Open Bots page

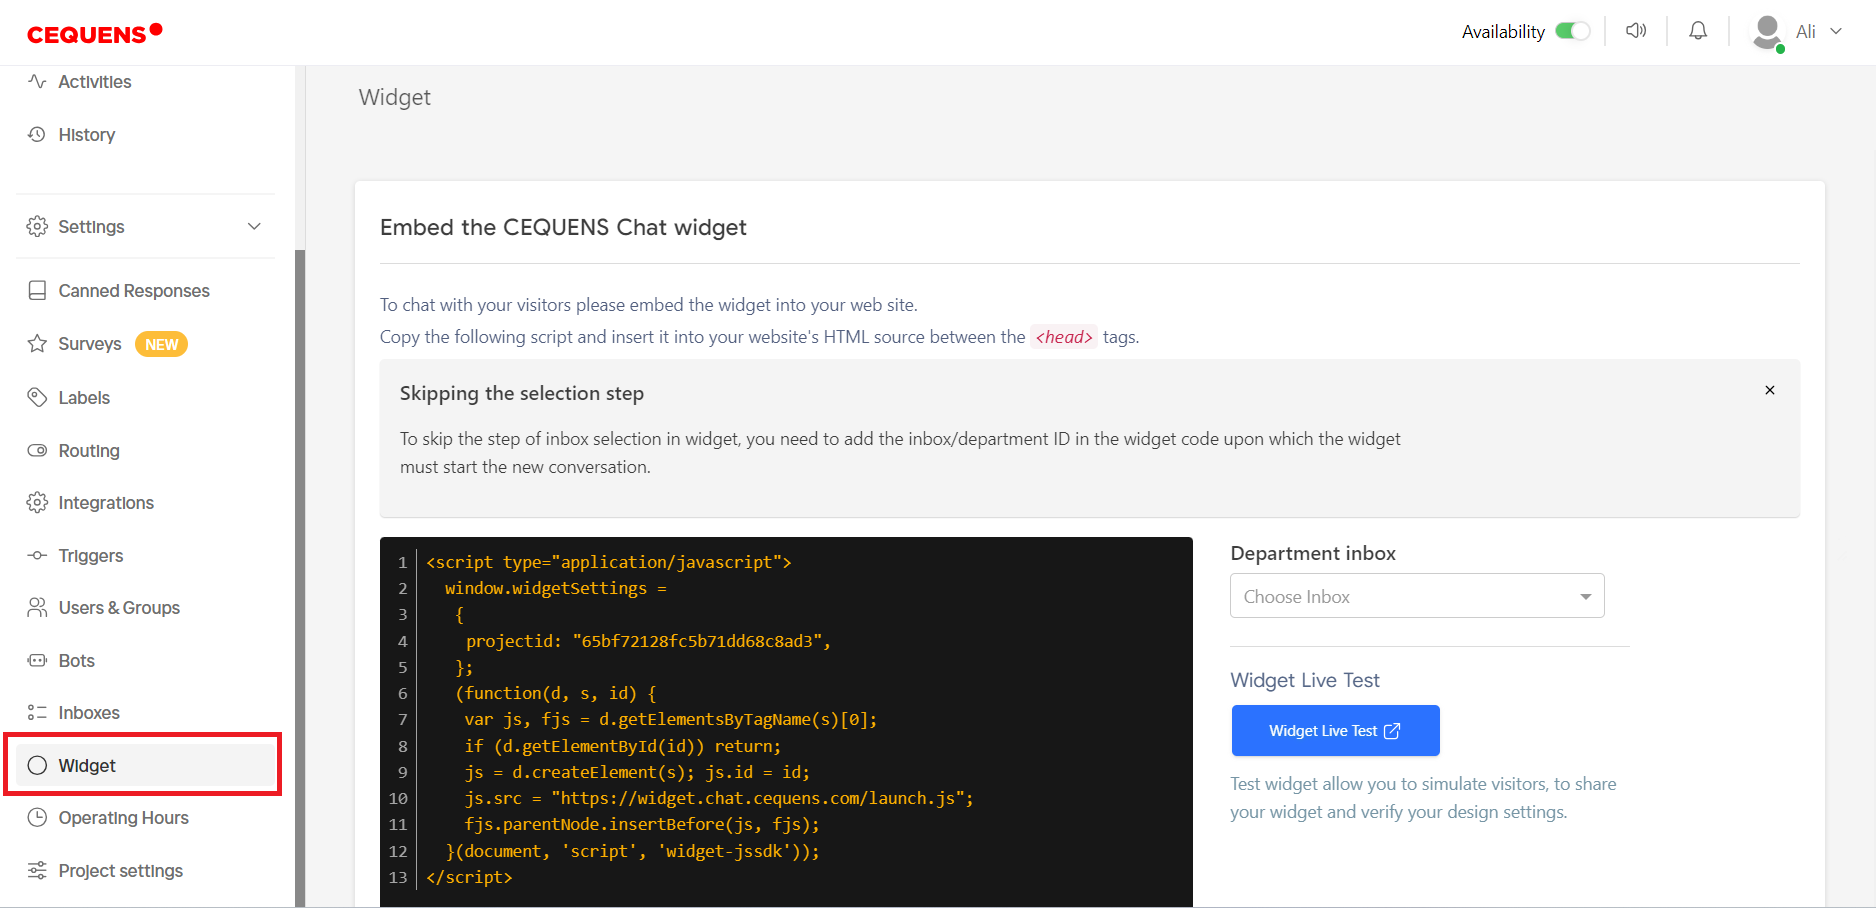point(77,661)
